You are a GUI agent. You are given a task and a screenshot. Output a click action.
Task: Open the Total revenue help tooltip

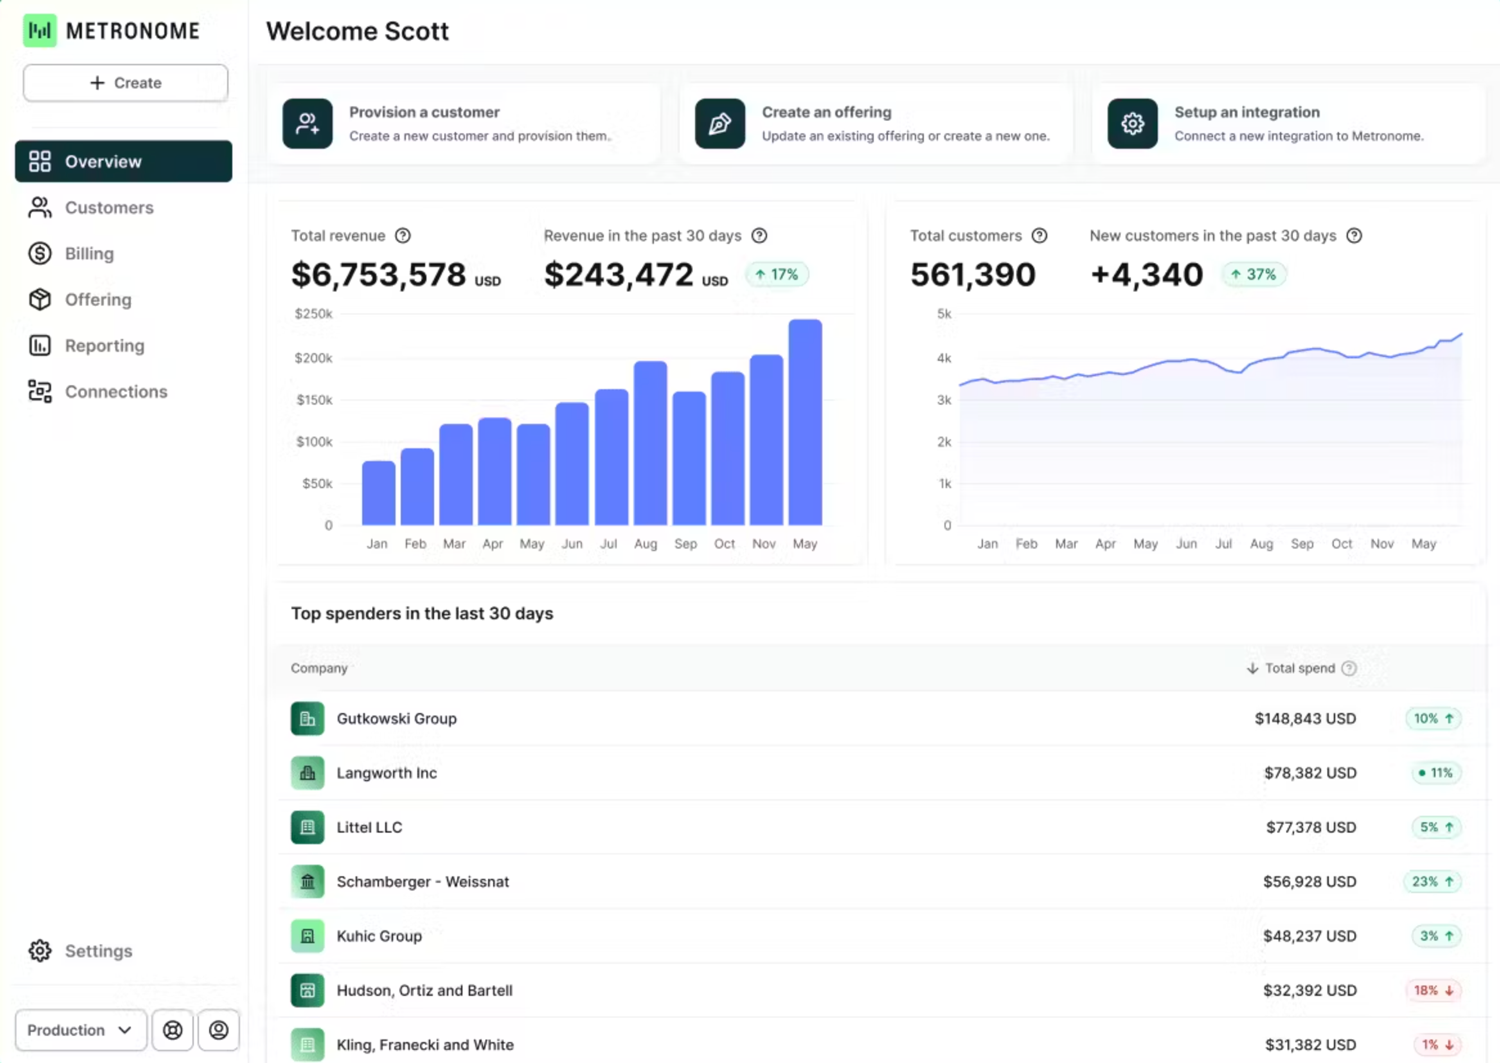pos(403,235)
